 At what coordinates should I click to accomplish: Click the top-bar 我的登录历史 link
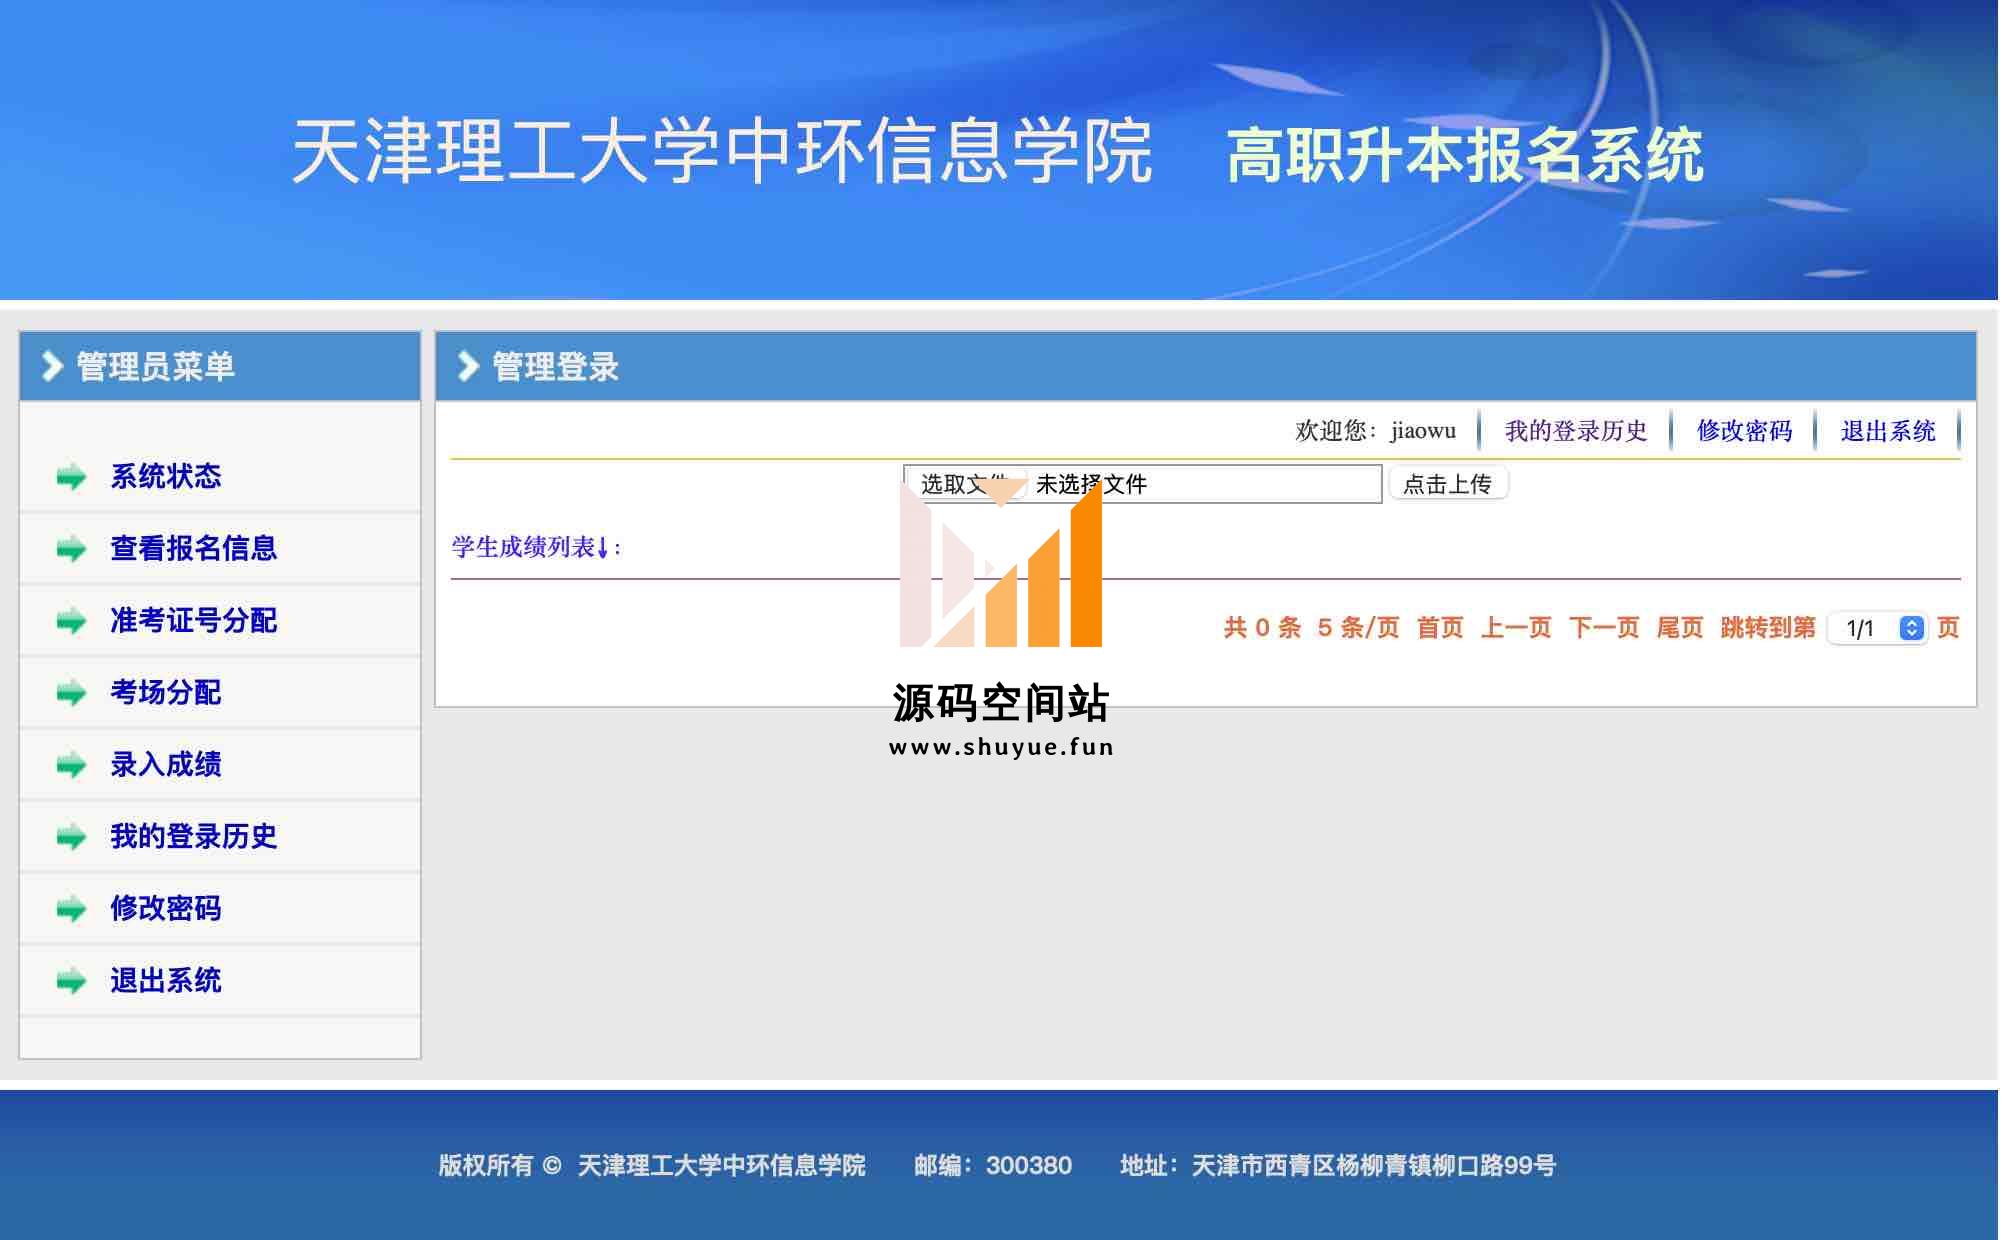coord(1576,431)
